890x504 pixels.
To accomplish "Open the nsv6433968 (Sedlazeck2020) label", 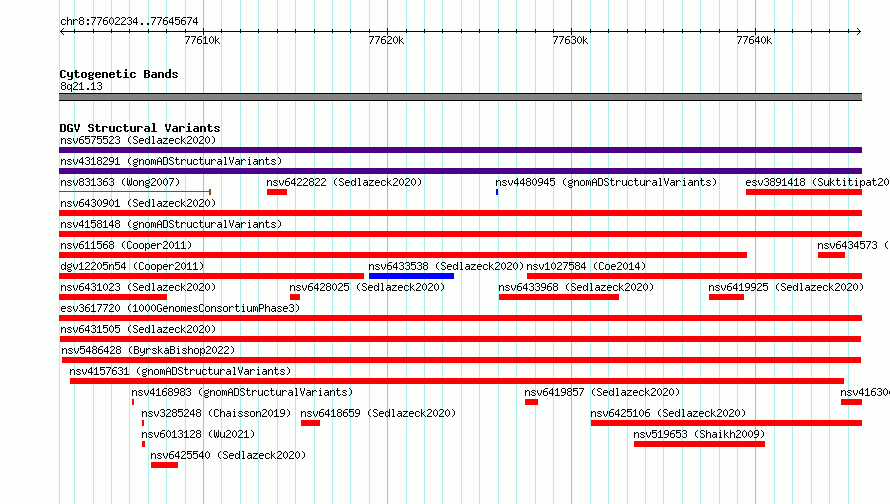I will (576, 287).
